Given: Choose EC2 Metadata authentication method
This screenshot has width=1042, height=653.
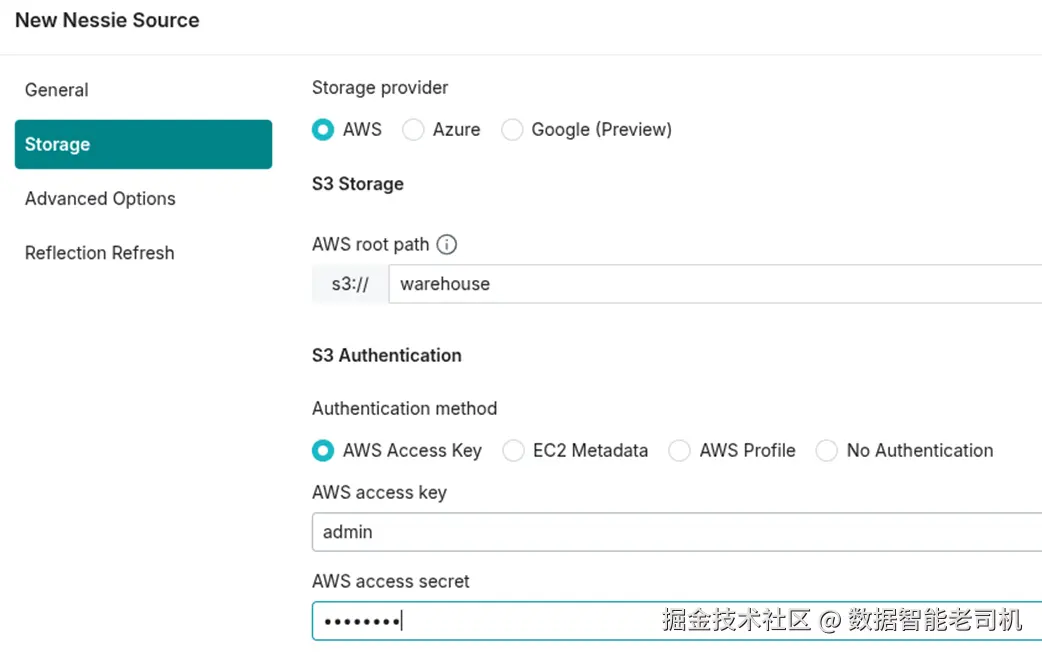Looking at the screenshot, I should tap(513, 451).
